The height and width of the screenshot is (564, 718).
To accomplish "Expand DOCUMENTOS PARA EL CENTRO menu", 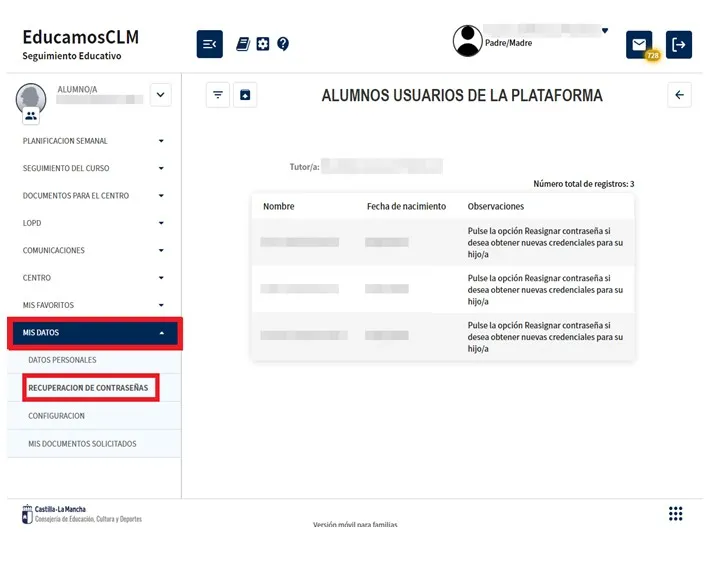I will click(93, 196).
